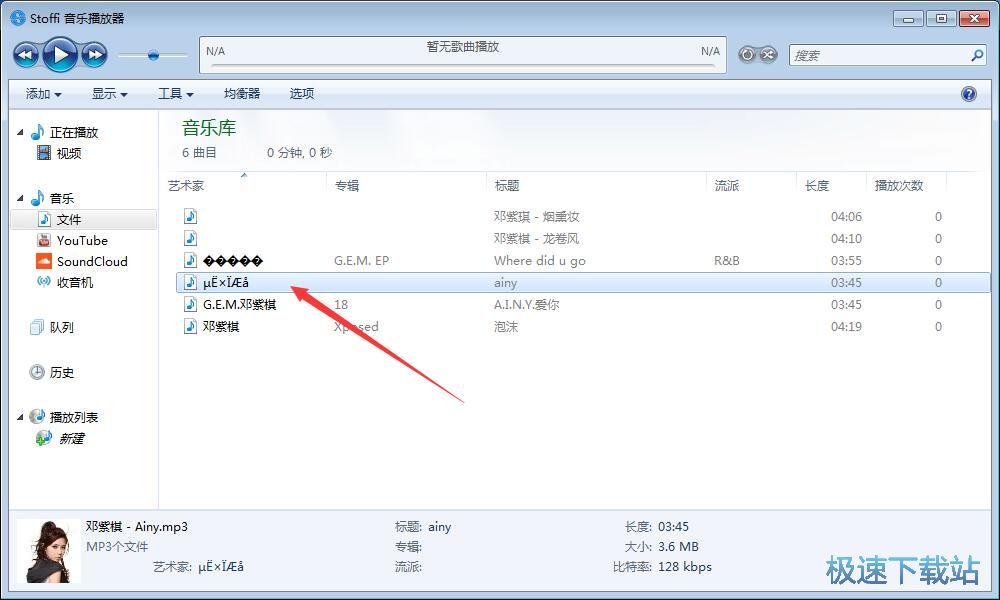Collapse the 播放列表 tree node
This screenshot has height=600, width=1000.
(x=21, y=417)
